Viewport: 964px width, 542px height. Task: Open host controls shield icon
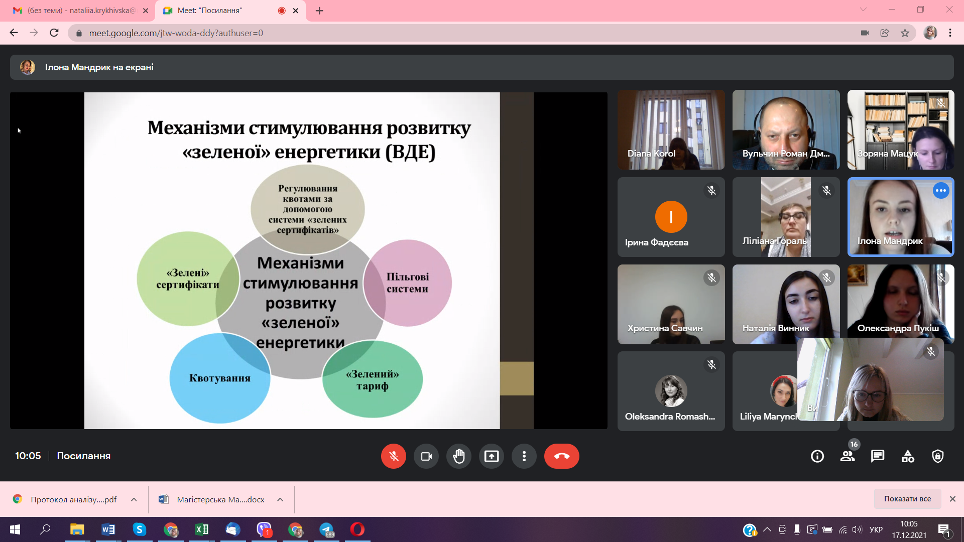pos(937,456)
